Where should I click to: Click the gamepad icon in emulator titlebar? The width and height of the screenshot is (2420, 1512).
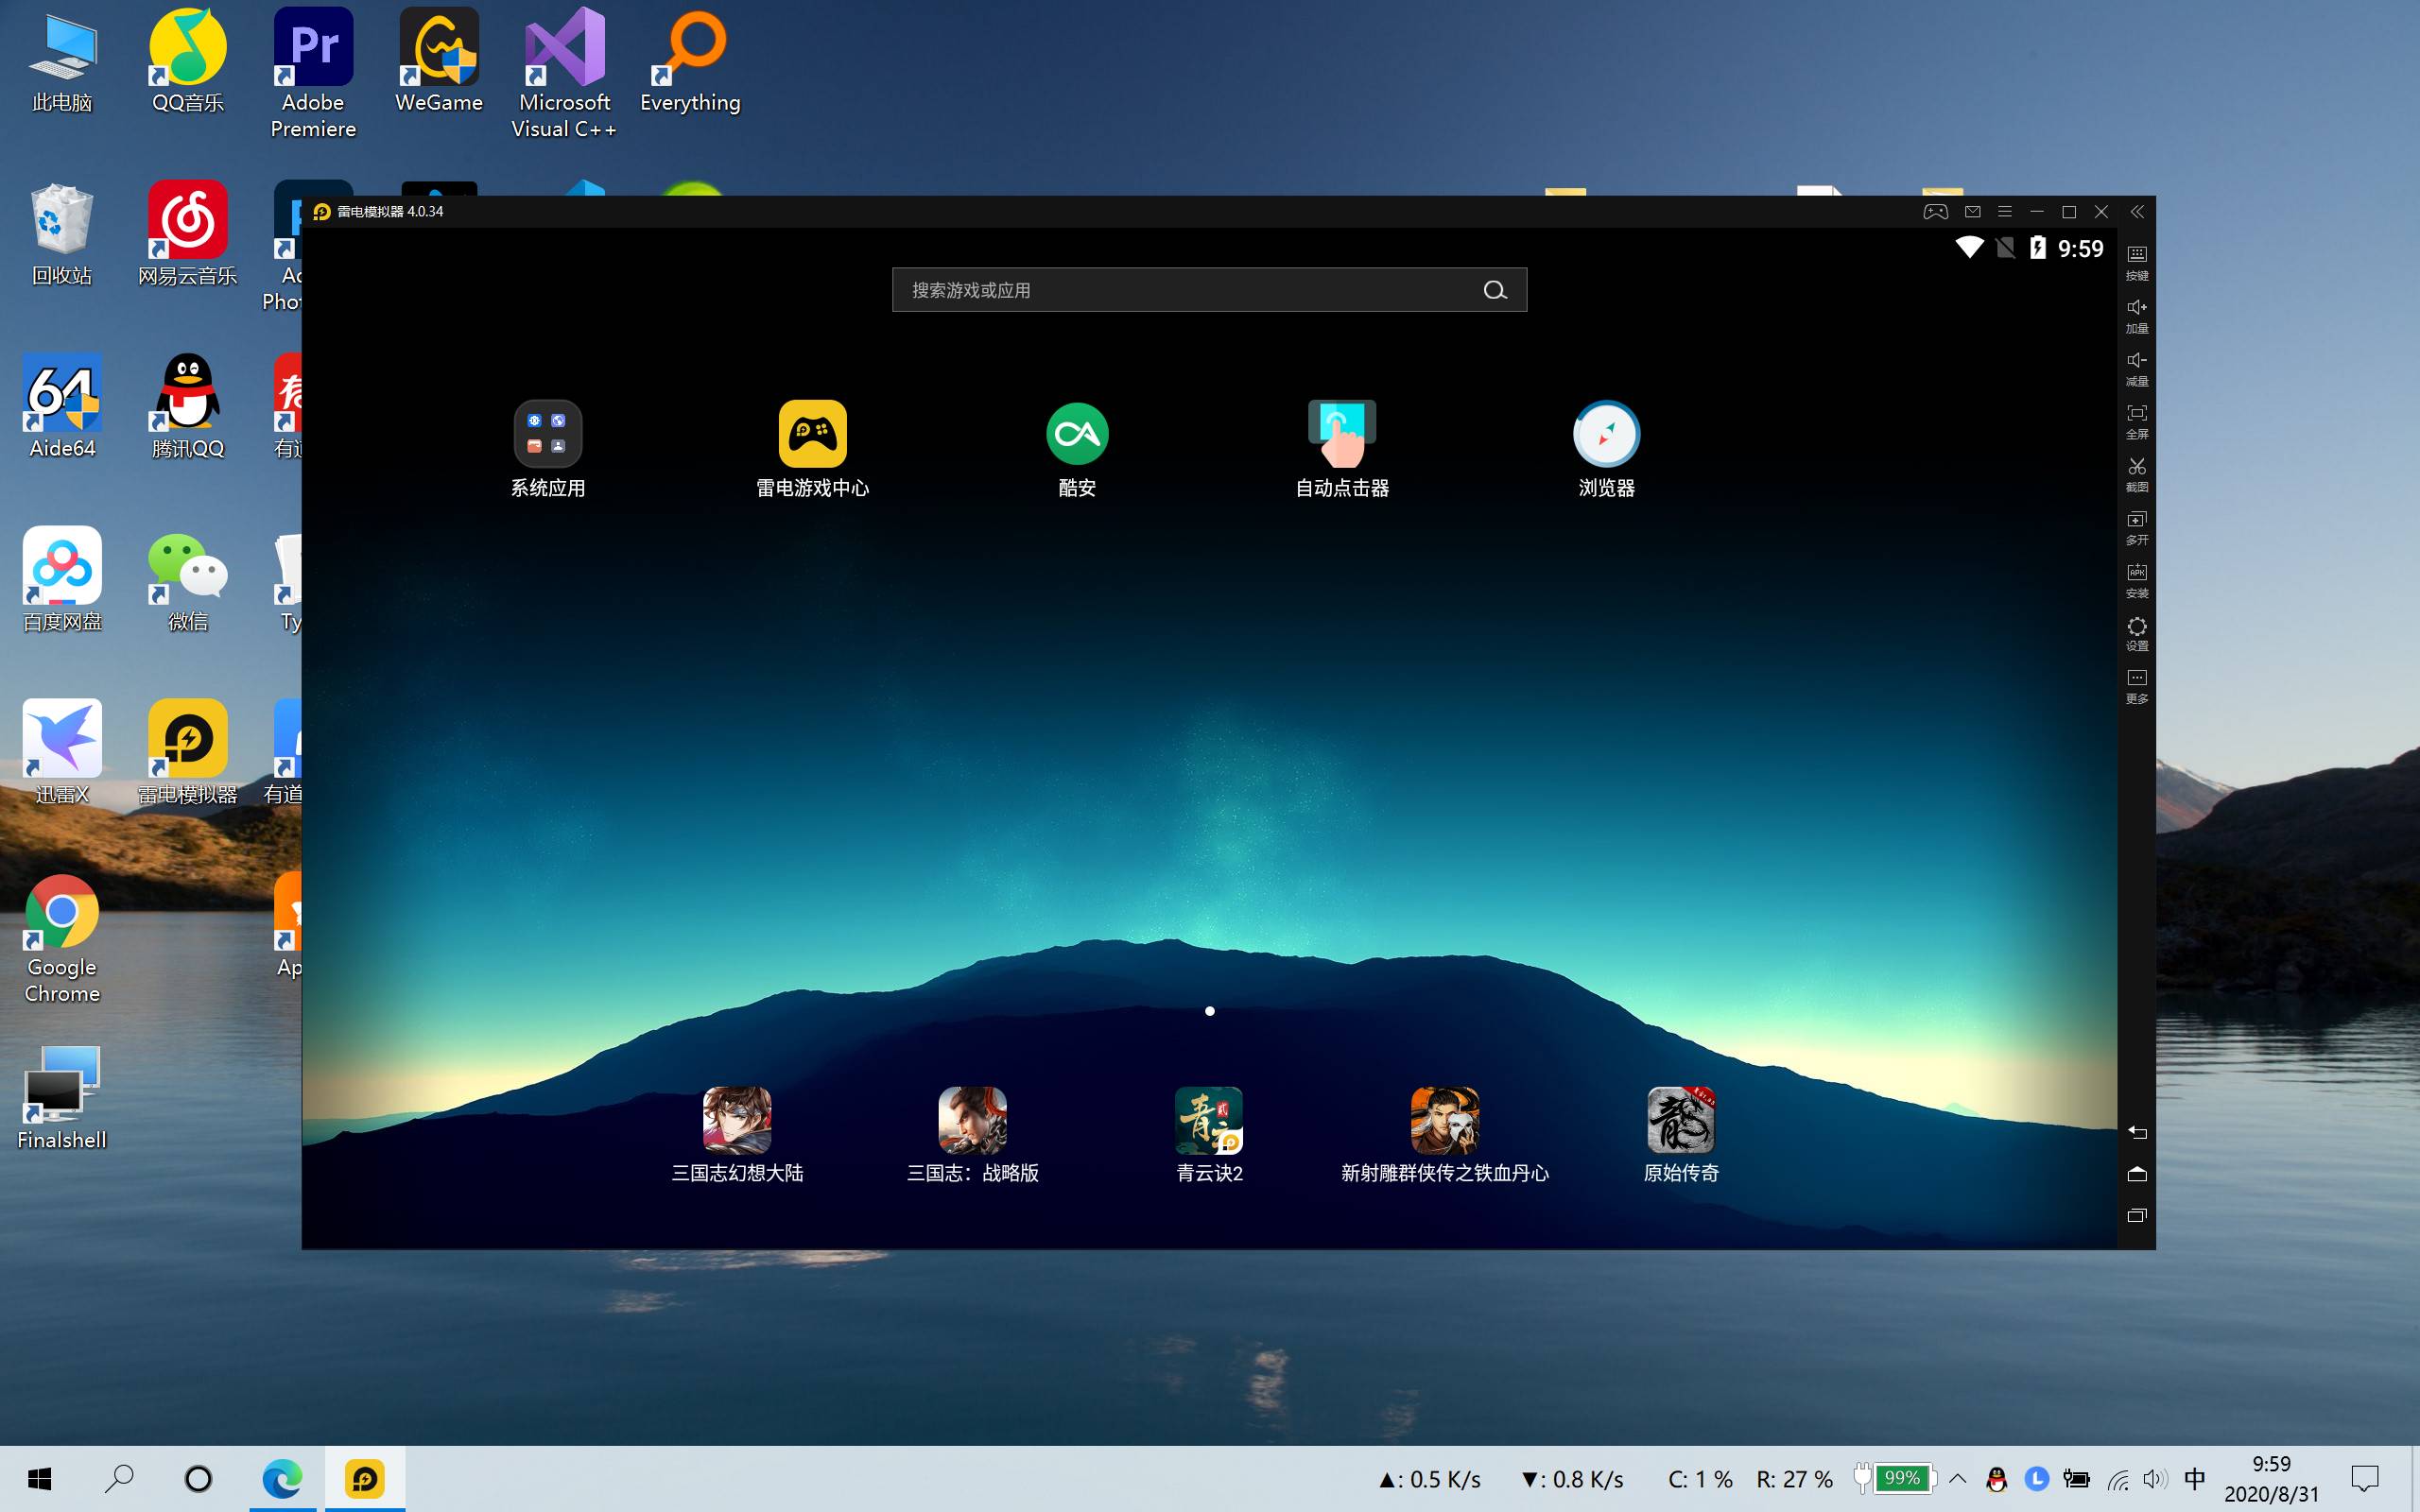[1935, 212]
